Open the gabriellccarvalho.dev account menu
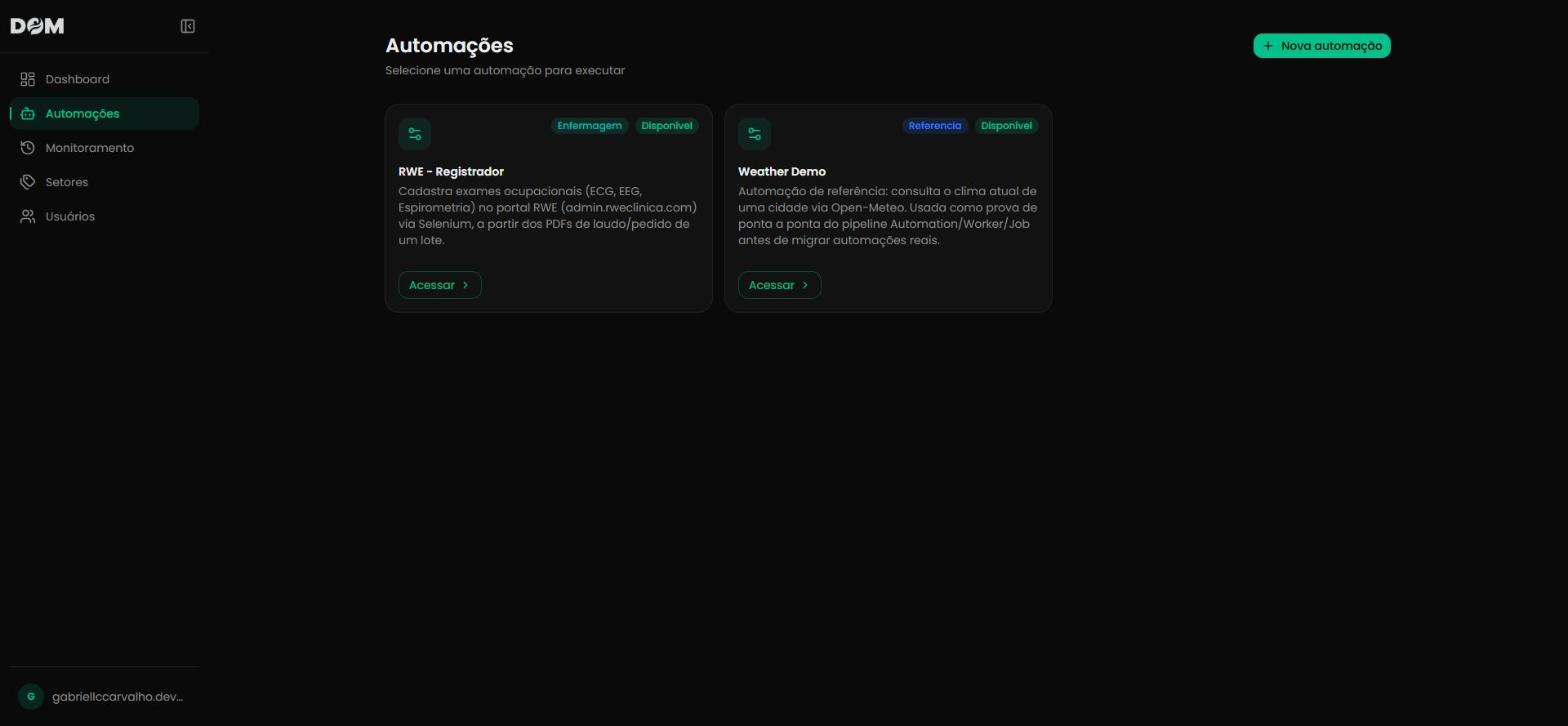Image resolution: width=1568 pixels, height=726 pixels. pos(104,697)
